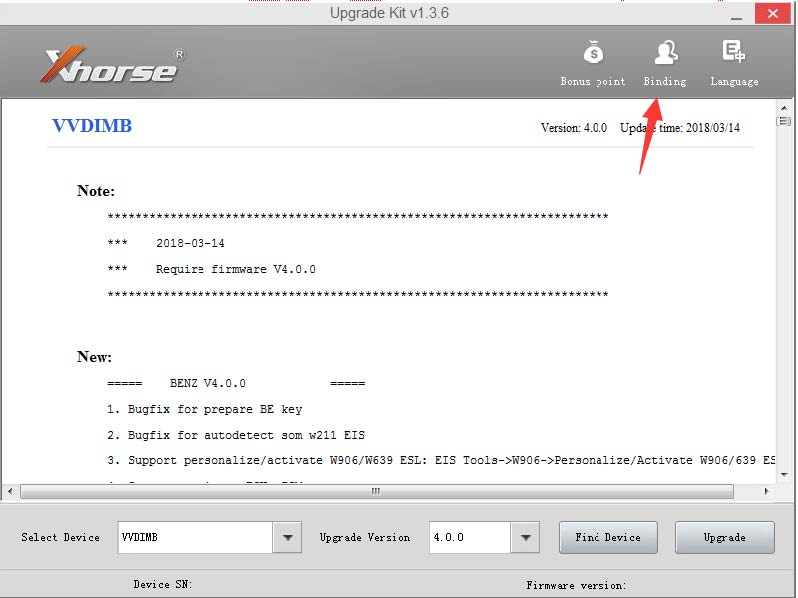The image size is (798, 598).
Task: Click the vertical scrollbar thumb grip
Action: [784, 121]
